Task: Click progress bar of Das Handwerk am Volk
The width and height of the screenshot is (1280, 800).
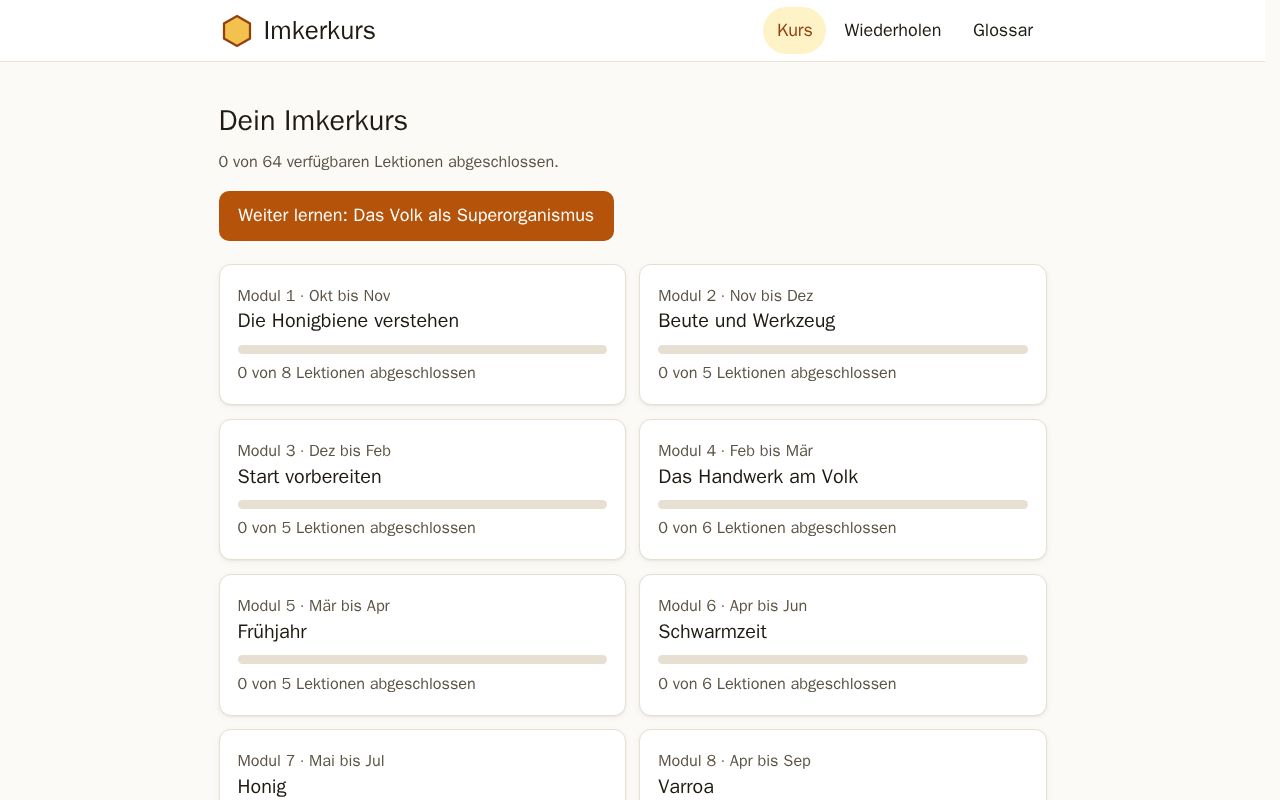Action: coord(843,505)
